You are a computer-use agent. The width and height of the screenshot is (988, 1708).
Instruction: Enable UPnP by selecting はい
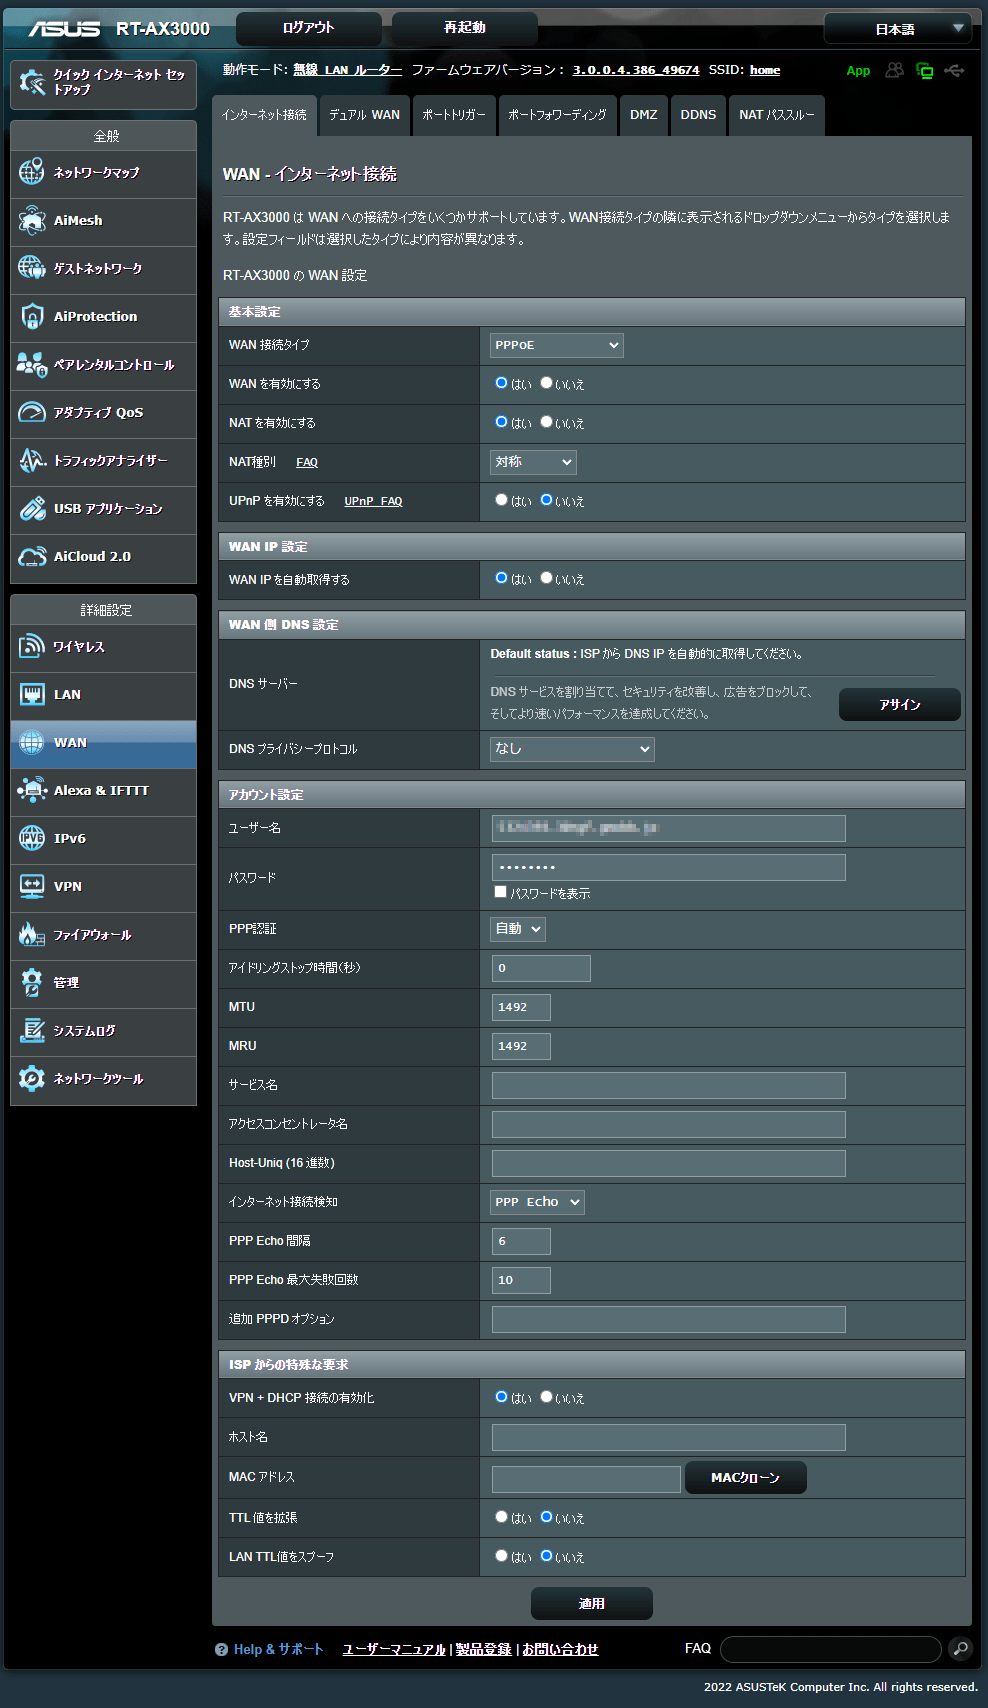[x=502, y=500]
